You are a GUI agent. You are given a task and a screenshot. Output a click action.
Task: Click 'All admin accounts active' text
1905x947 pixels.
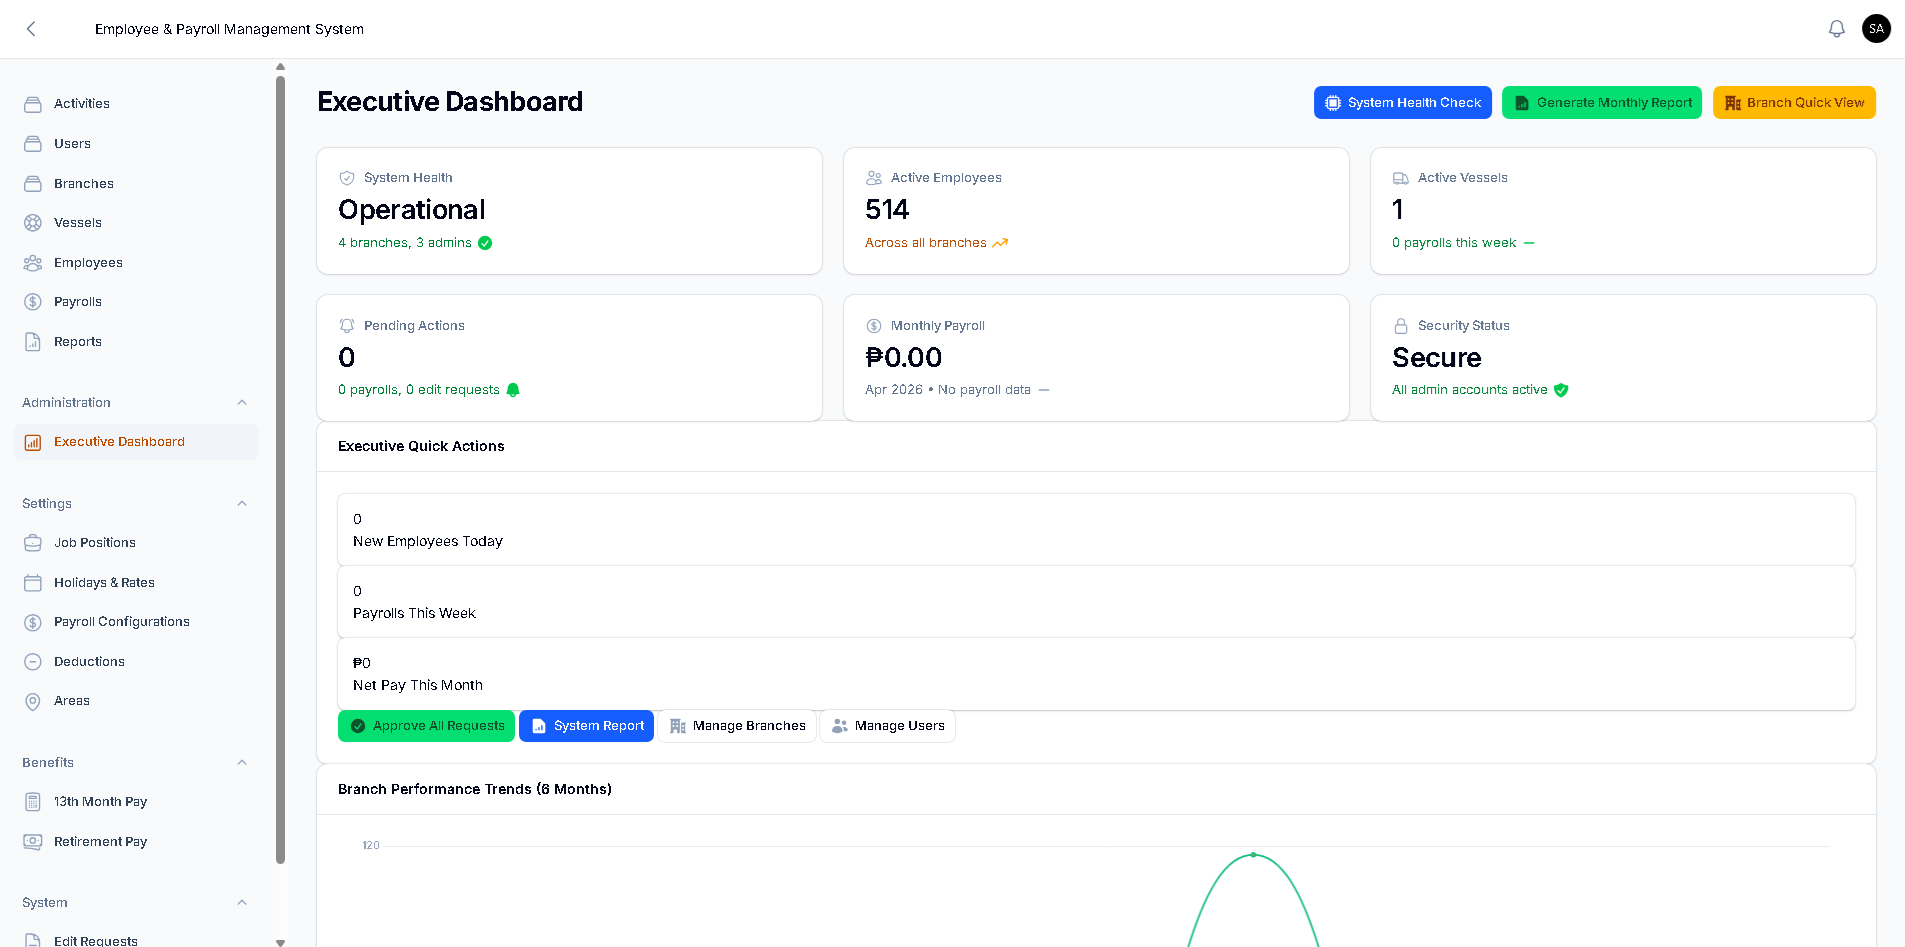point(1470,390)
